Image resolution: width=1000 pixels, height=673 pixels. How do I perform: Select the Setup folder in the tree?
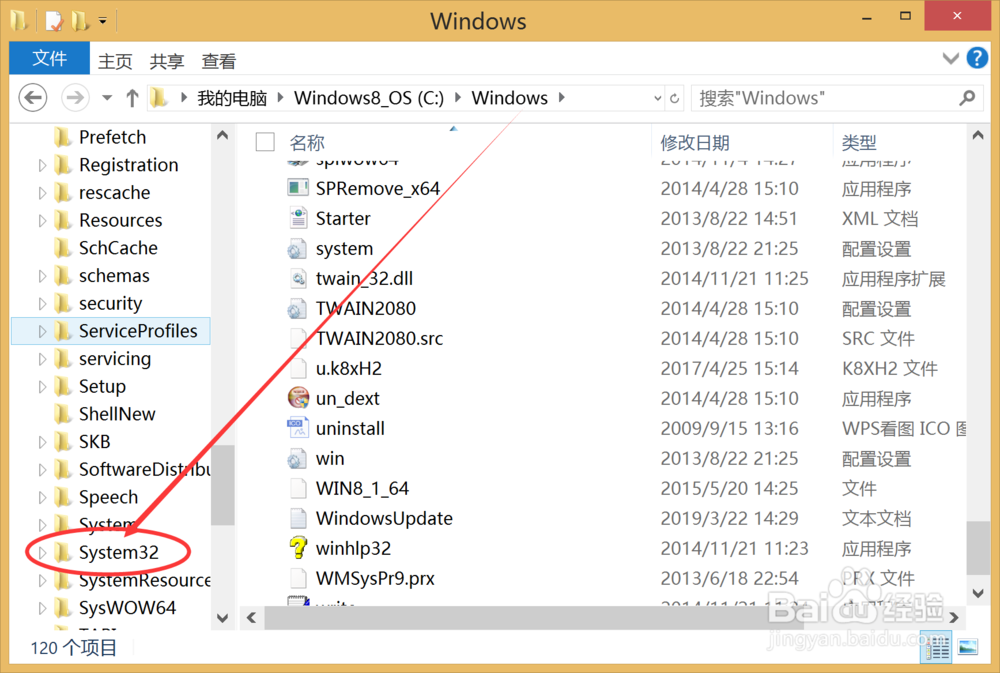coord(102,387)
